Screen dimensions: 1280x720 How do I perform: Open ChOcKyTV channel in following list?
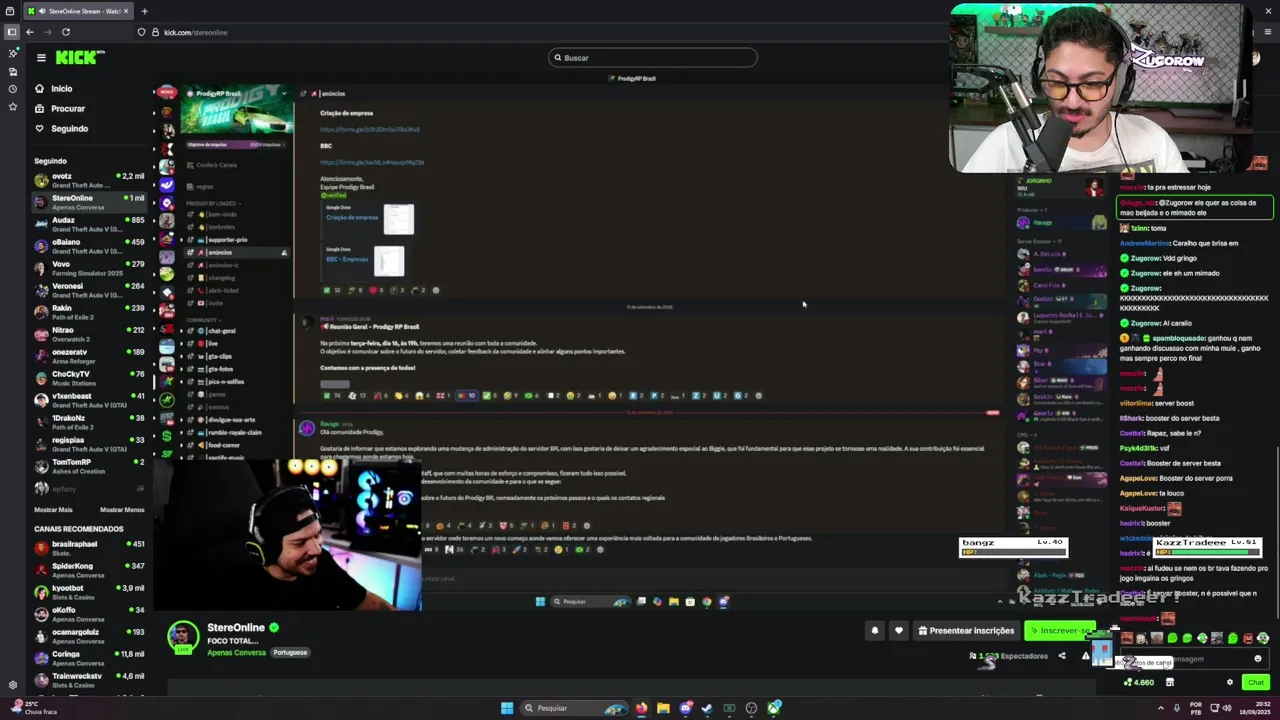(89, 379)
